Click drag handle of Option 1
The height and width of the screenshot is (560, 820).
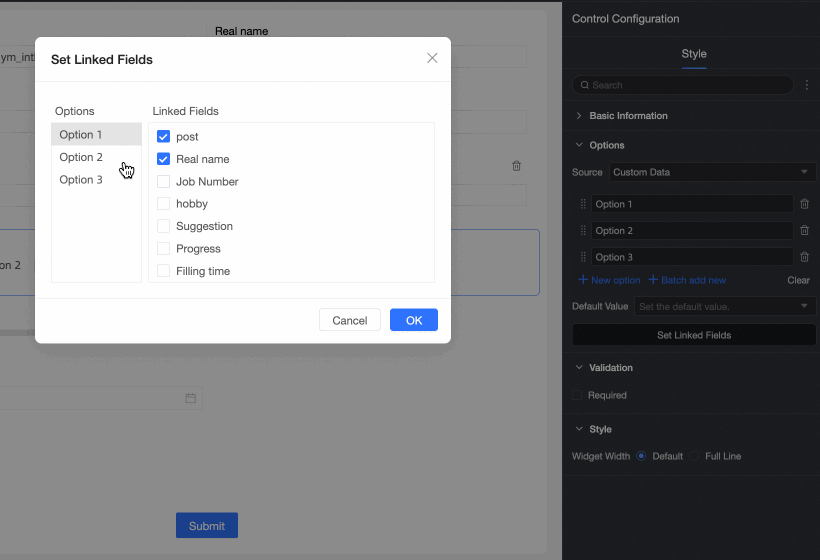coord(583,204)
